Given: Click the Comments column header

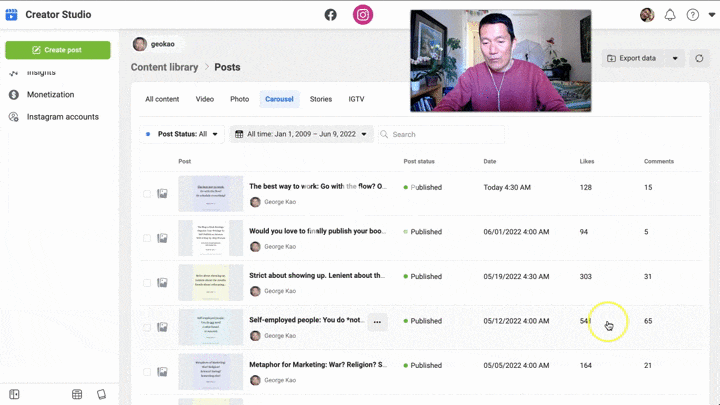Looking at the screenshot, I should point(659,162).
